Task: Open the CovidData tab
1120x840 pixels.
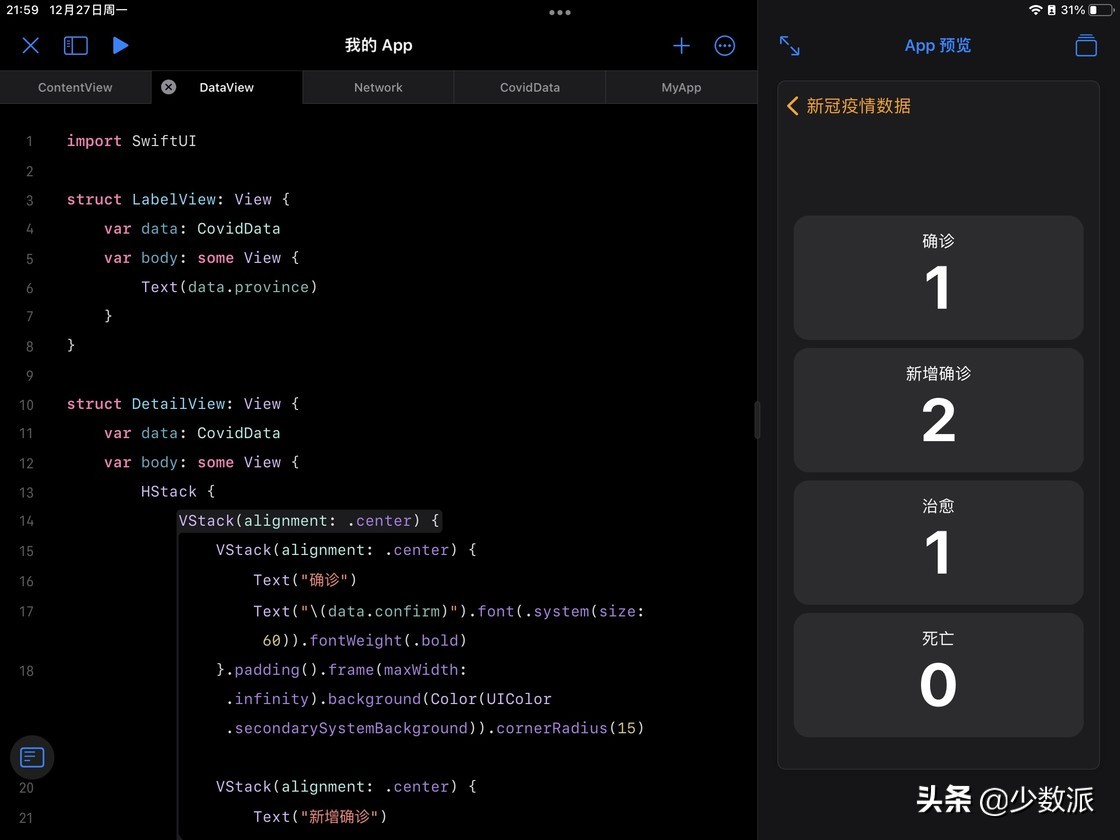Action: [529, 87]
